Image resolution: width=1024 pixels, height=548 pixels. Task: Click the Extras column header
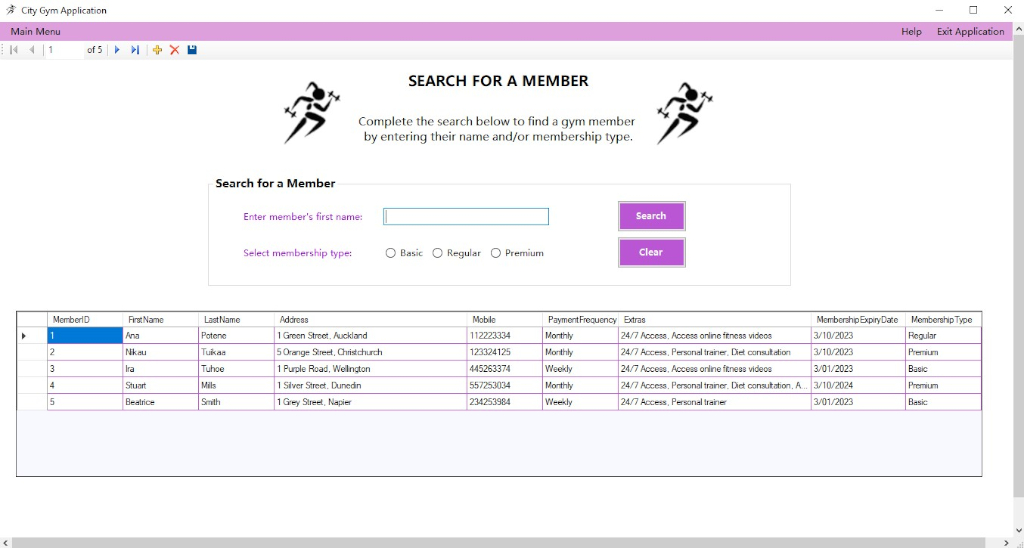[x=714, y=320]
